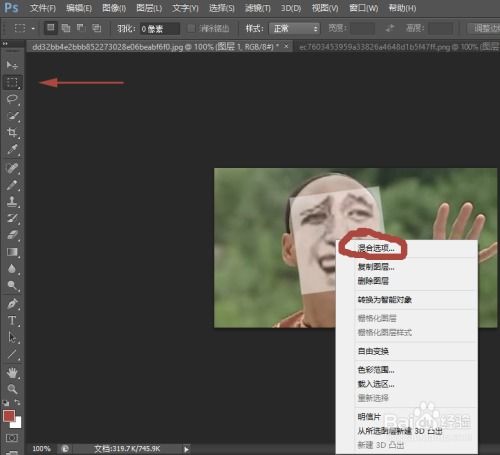
Task: Select the Eraser tool
Action: coord(12,235)
